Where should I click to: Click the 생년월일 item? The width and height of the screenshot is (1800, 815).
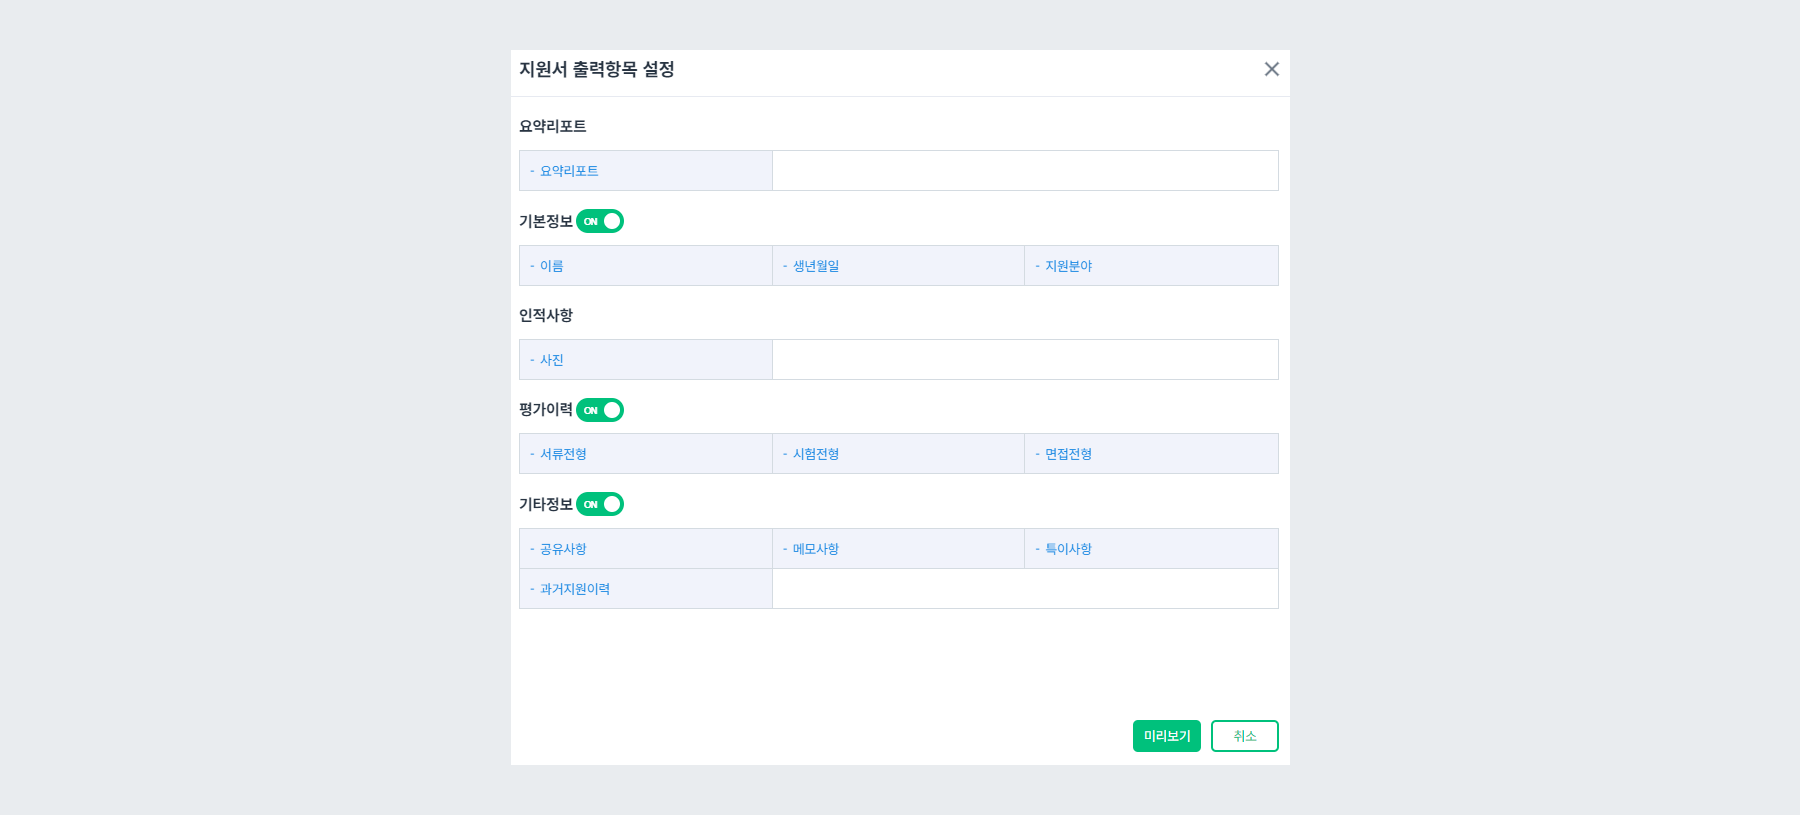(x=898, y=265)
